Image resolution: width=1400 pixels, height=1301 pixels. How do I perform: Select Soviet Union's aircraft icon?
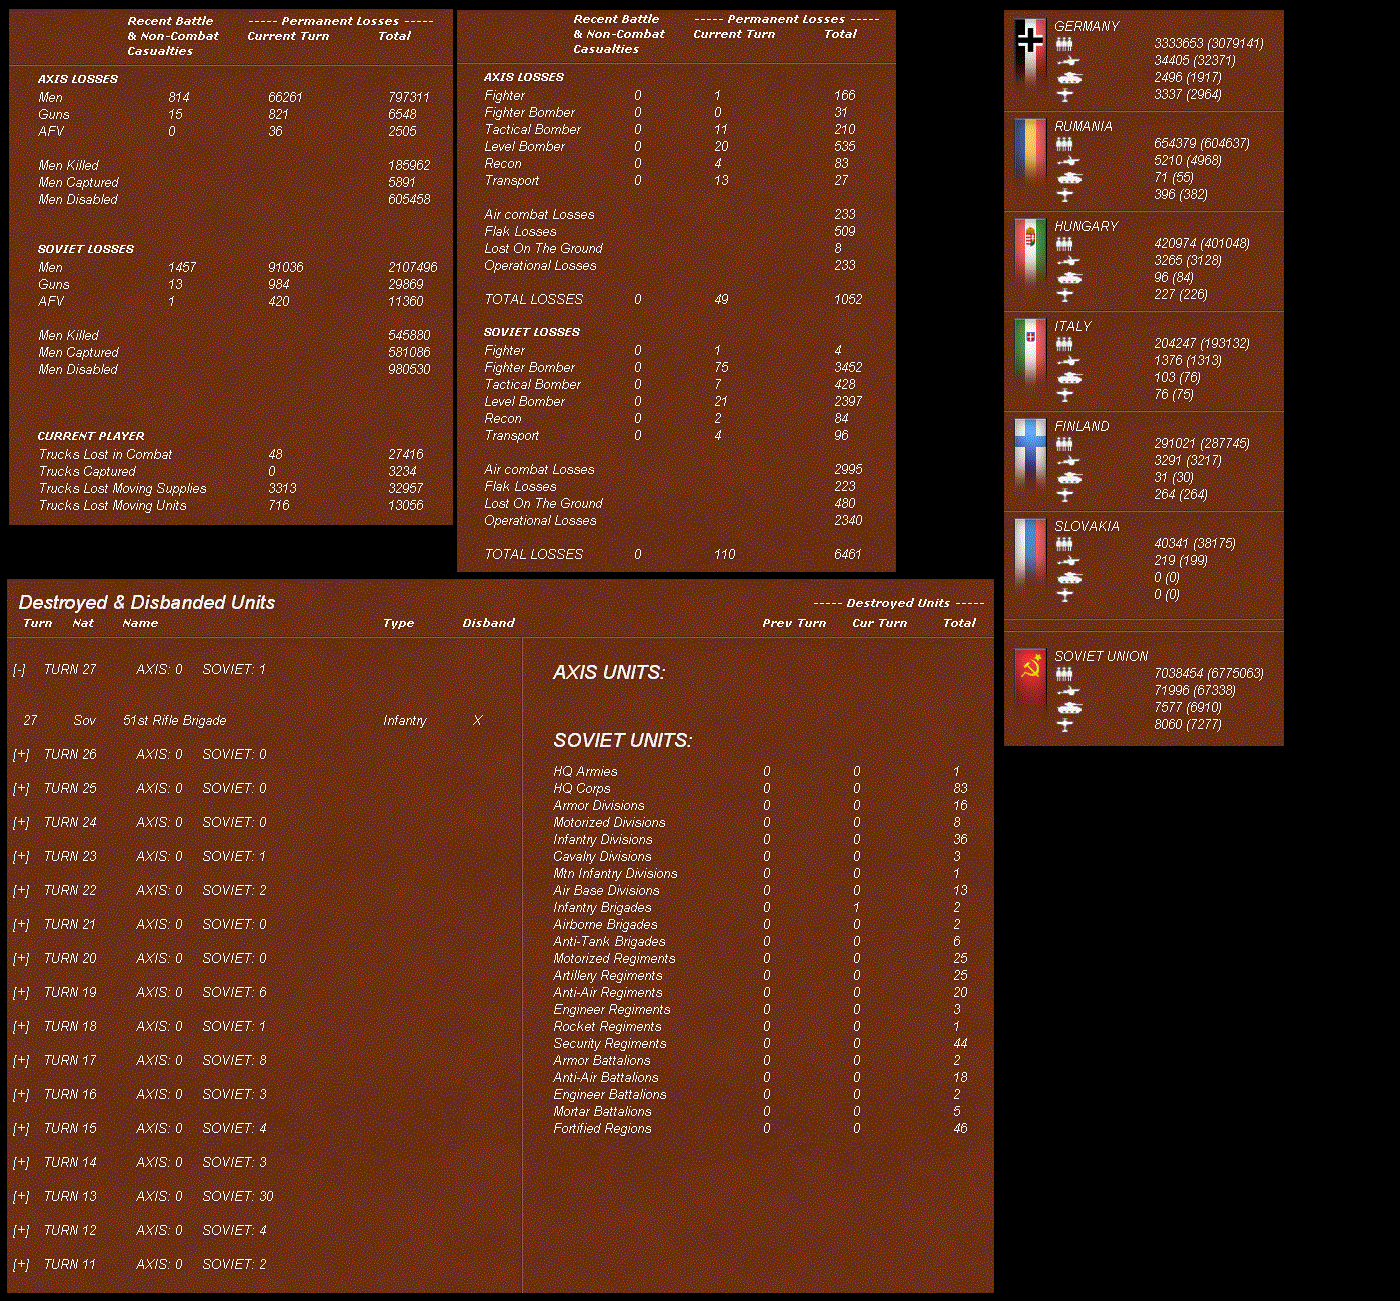click(1064, 725)
